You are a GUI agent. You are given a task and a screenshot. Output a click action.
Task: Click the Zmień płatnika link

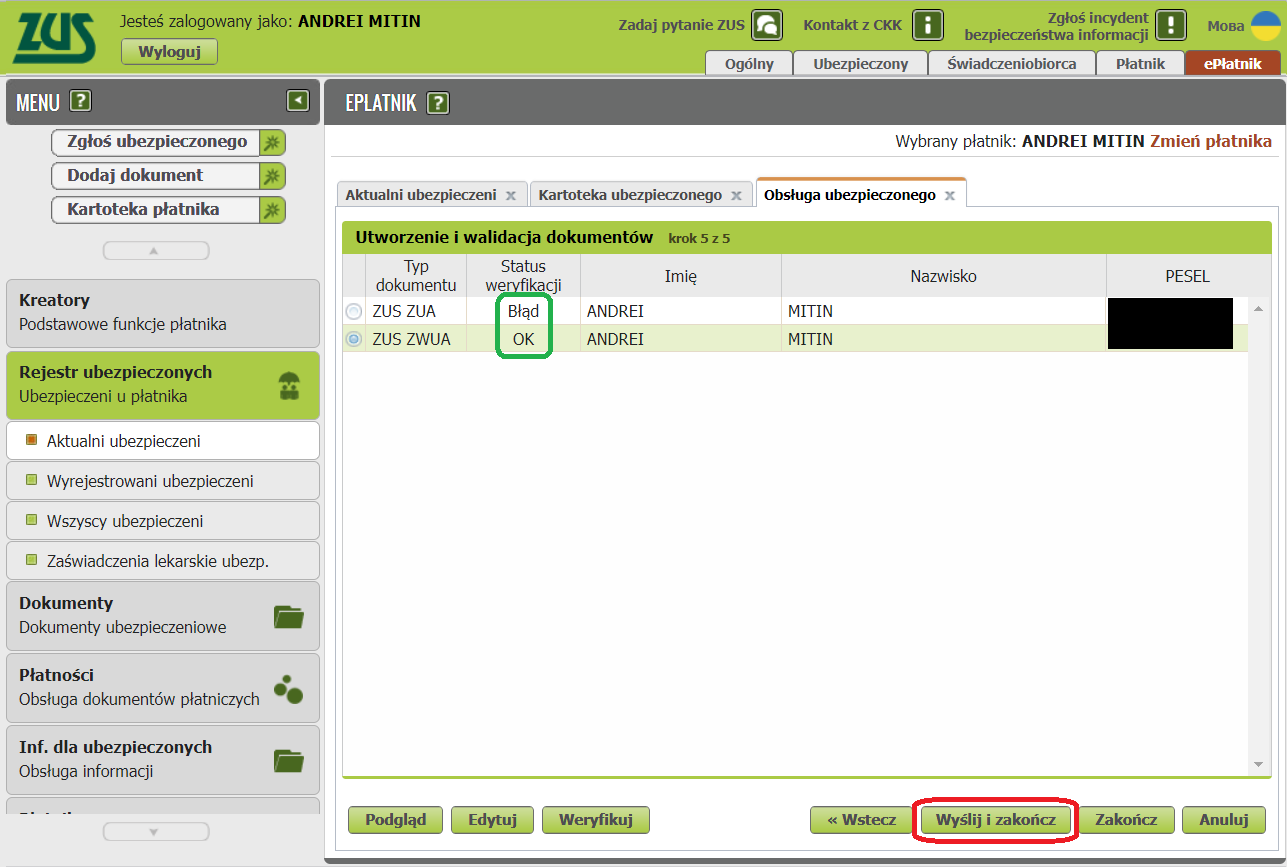click(x=1211, y=141)
